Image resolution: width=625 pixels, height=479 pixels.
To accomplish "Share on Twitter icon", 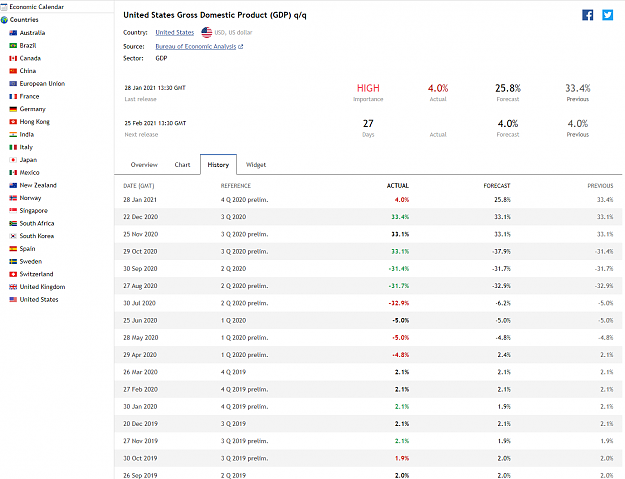I will point(607,15).
